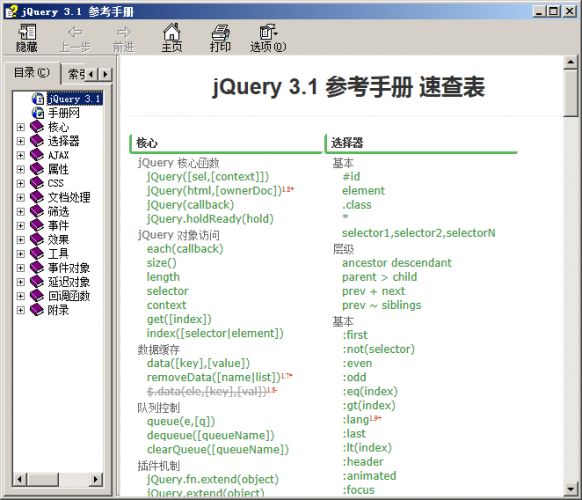Viewport: 582px width, 500px height.
Task: Click the tab strip scroll-right arrow
Action: pyautogui.click(x=106, y=75)
